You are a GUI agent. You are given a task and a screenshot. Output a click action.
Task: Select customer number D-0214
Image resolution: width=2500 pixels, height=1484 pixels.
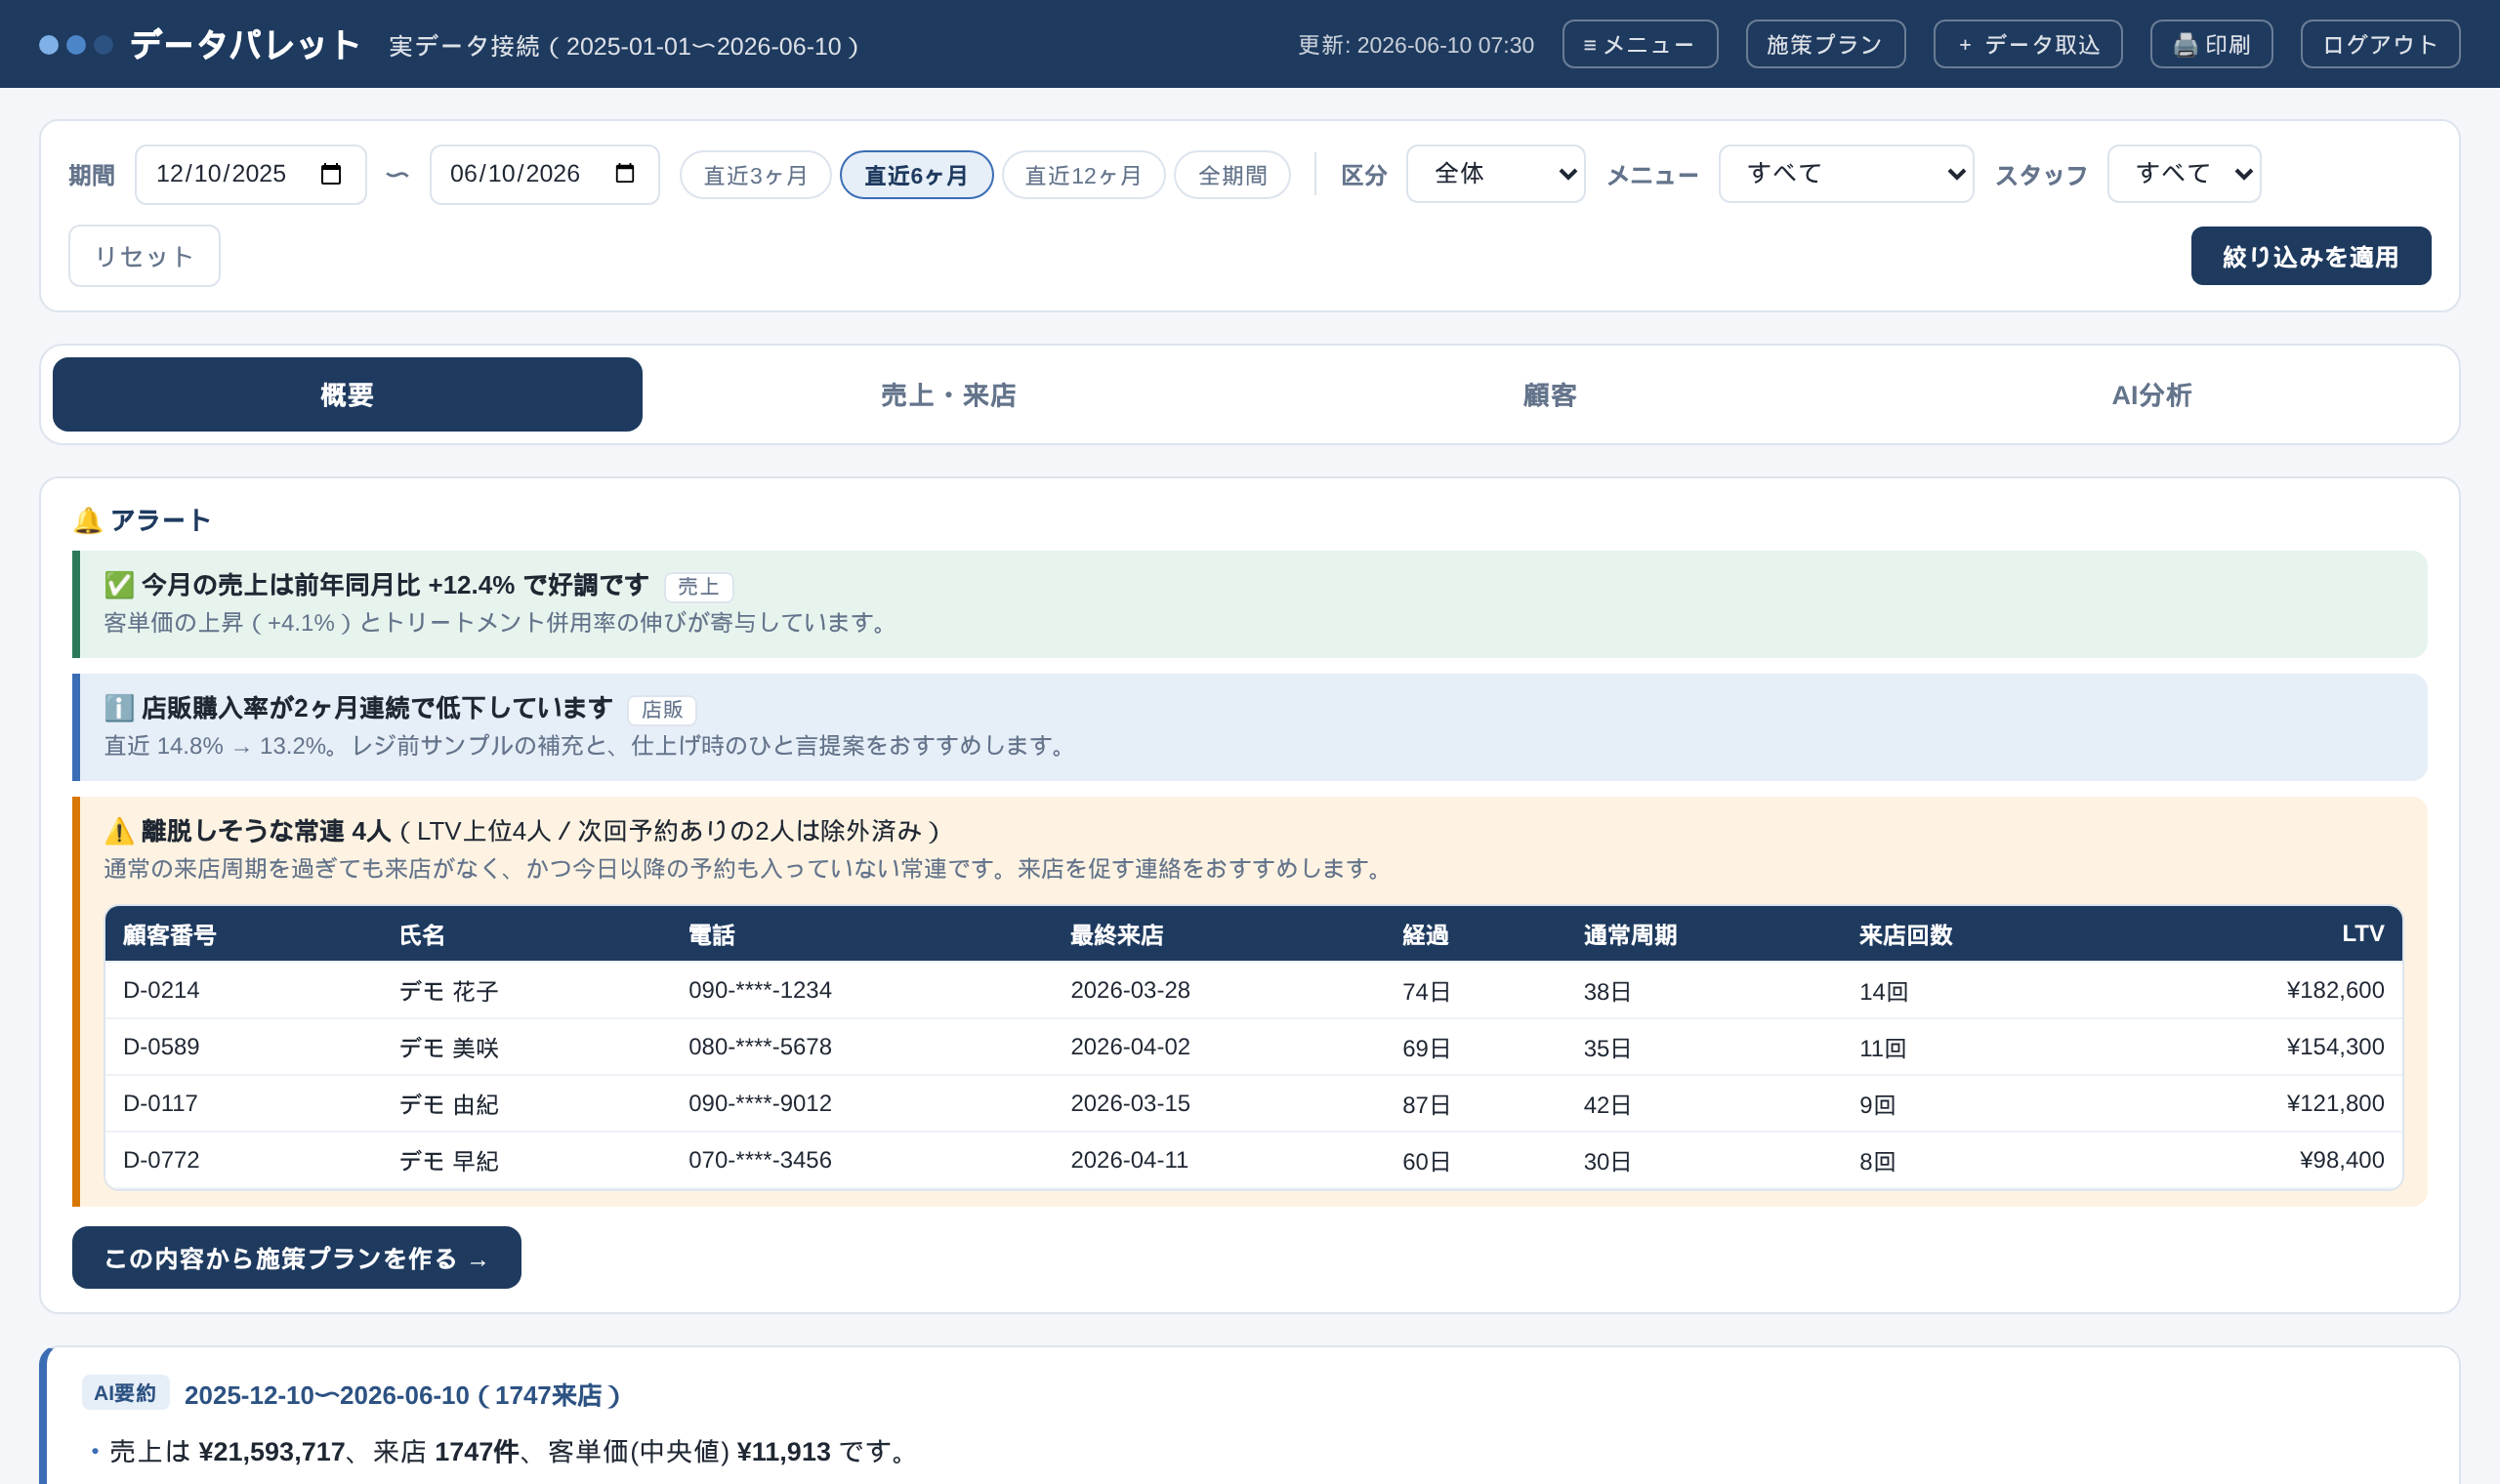tap(161, 990)
